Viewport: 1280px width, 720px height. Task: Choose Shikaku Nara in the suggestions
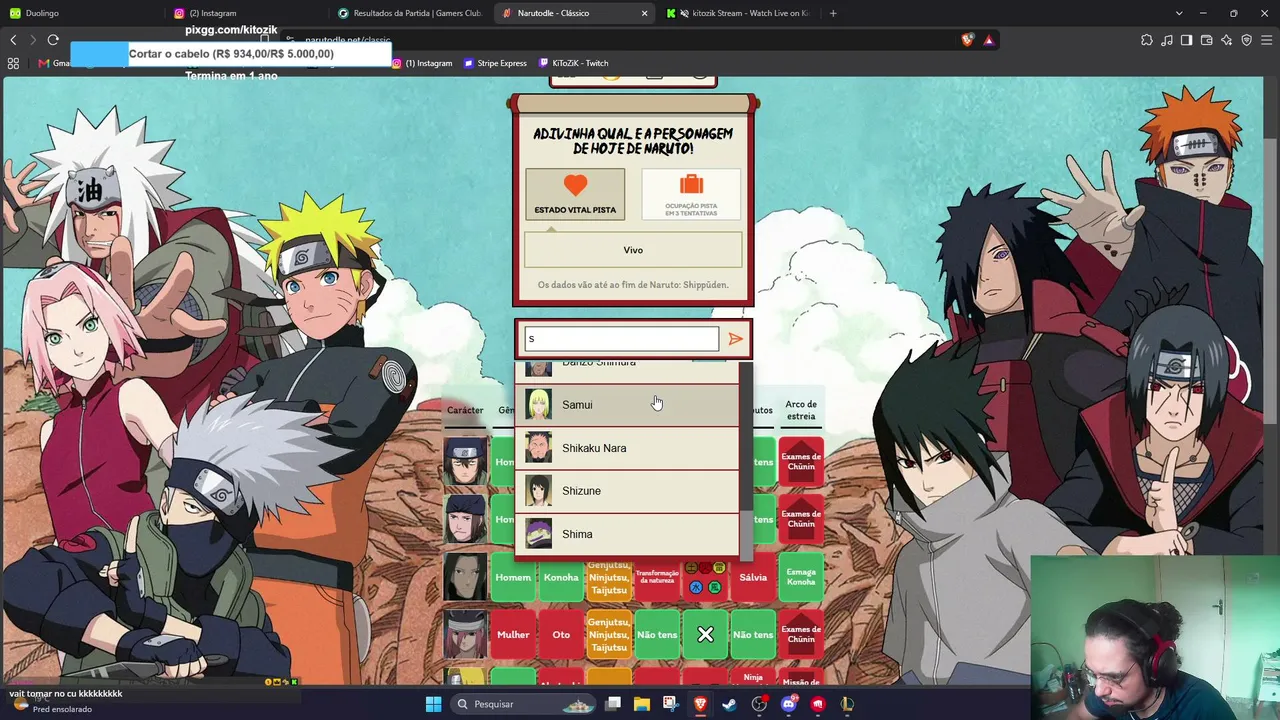pos(627,448)
